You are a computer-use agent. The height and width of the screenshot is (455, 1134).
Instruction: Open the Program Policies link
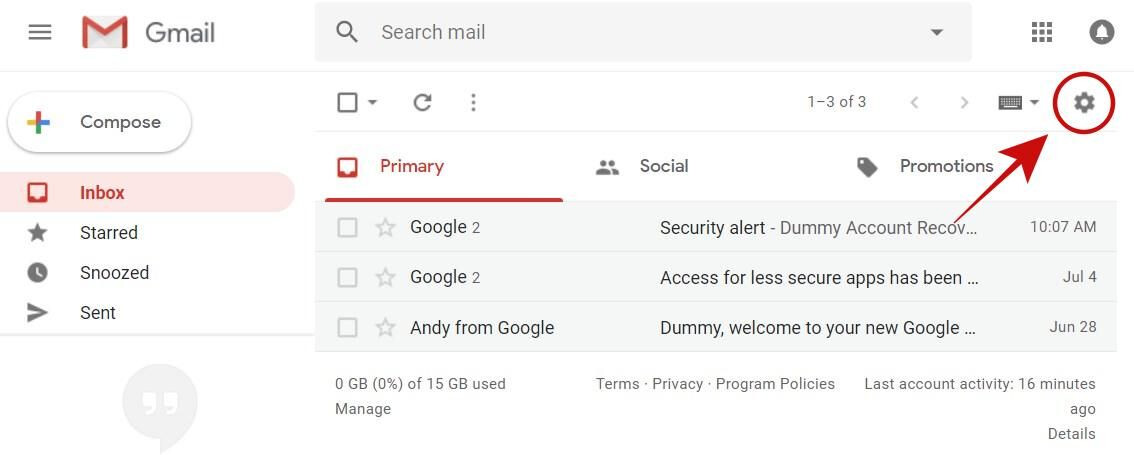point(775,384)
